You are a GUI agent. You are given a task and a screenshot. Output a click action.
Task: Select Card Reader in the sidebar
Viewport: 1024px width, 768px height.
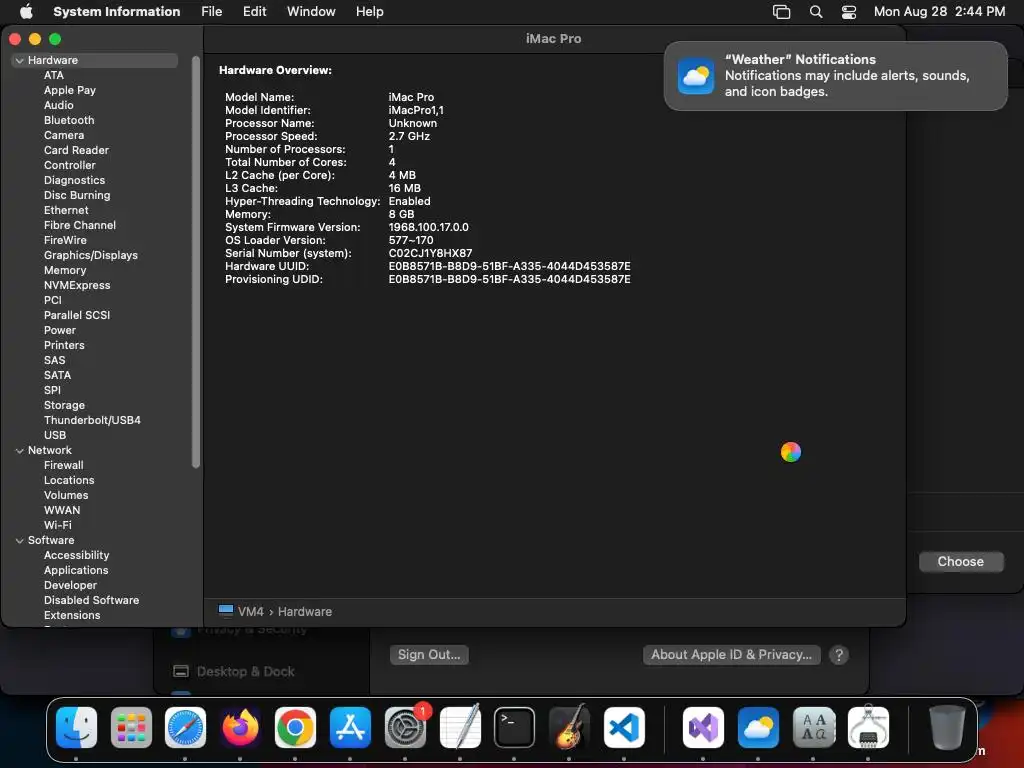[x=76, y=150]
